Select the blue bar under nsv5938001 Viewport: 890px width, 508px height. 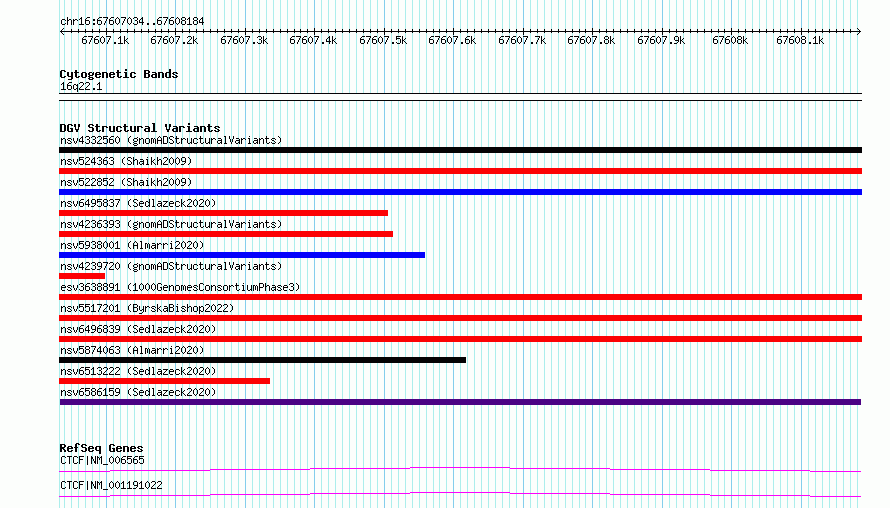pyautogui.click(x=242, y=255)
